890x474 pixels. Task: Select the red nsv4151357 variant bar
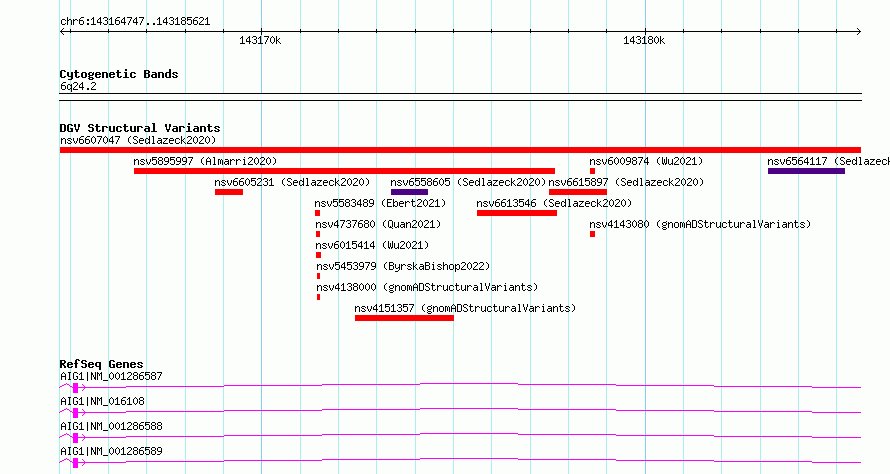(x=404, y=318)
